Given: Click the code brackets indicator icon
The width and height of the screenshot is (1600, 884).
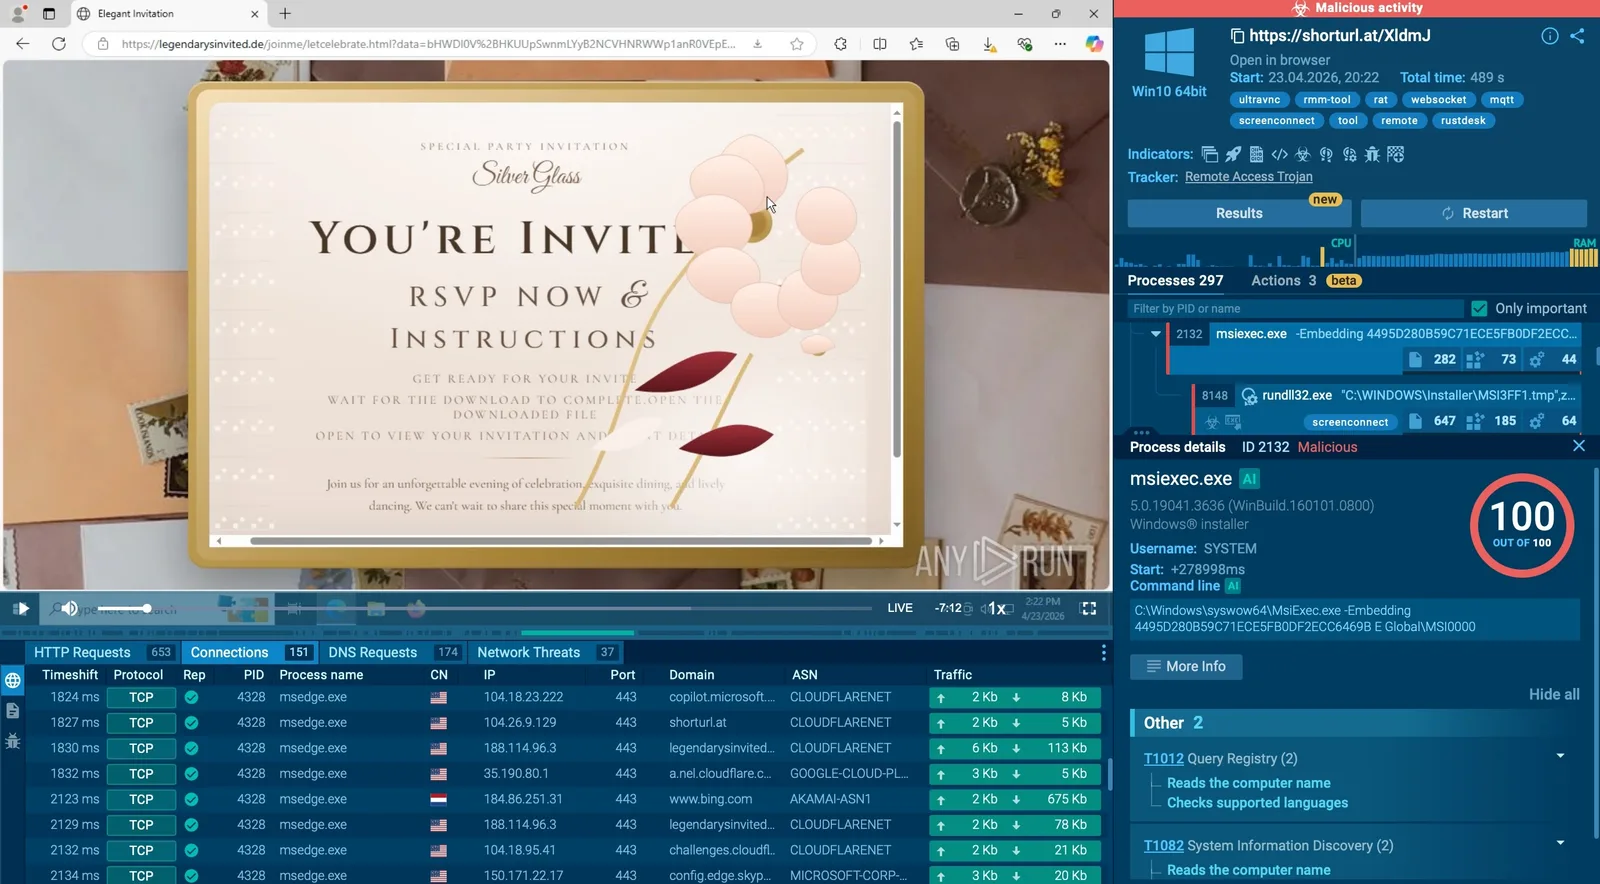Looking at the screenshot, I should (x=1279, y=154).
